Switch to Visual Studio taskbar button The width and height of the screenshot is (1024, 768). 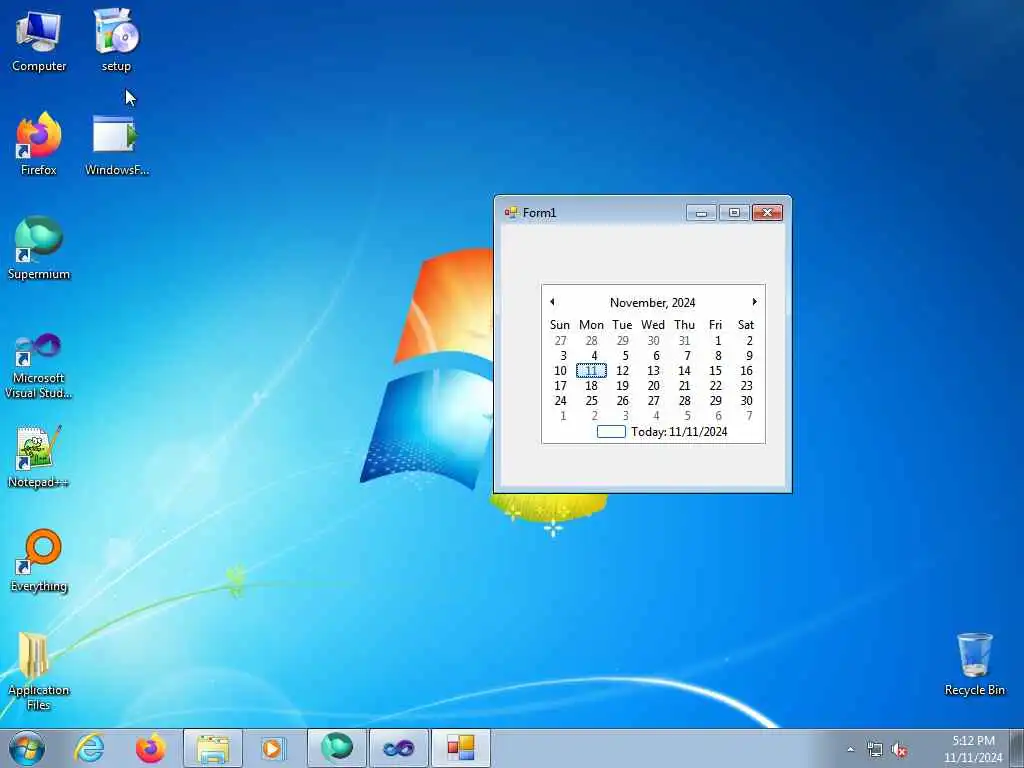pyautogui.click(x=398, y=748)
